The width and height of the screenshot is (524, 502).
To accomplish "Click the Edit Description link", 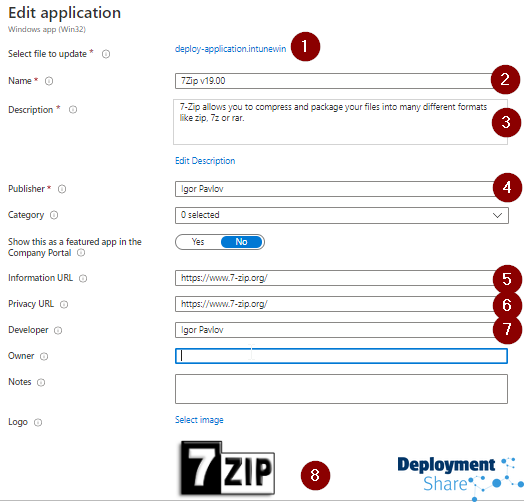I will (x=205, y=161).
